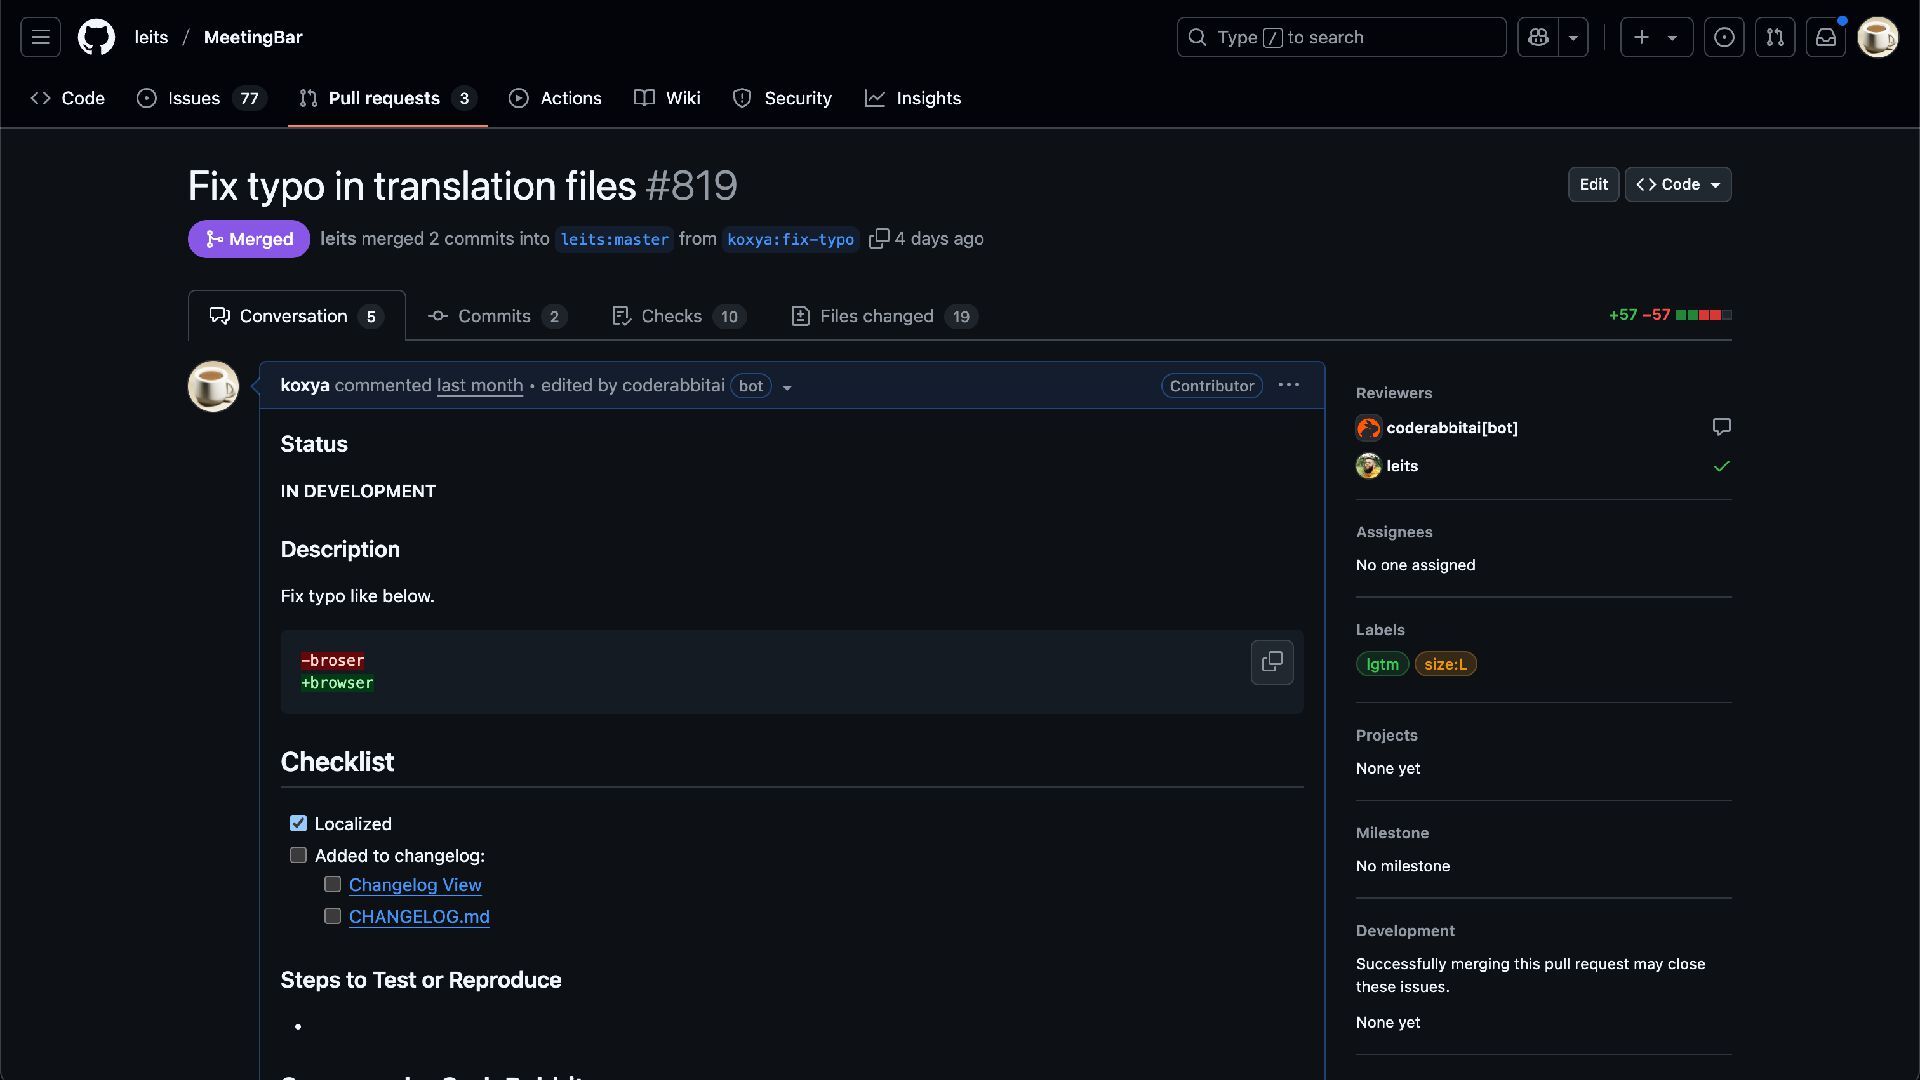Screen dimensions: 1920x1080
Task: Open the user profile avatar menu
Action: pyautogui.click(x=1877, y=37)
